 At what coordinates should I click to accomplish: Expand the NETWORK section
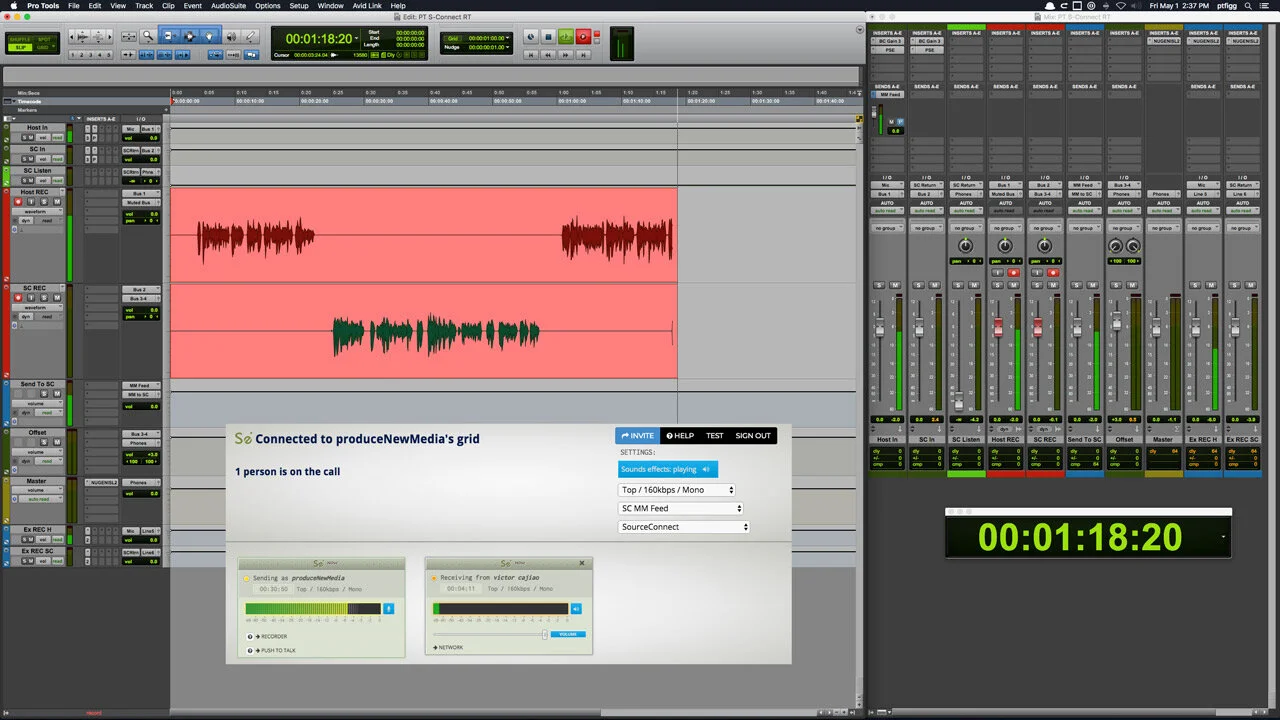click(448, 647)
